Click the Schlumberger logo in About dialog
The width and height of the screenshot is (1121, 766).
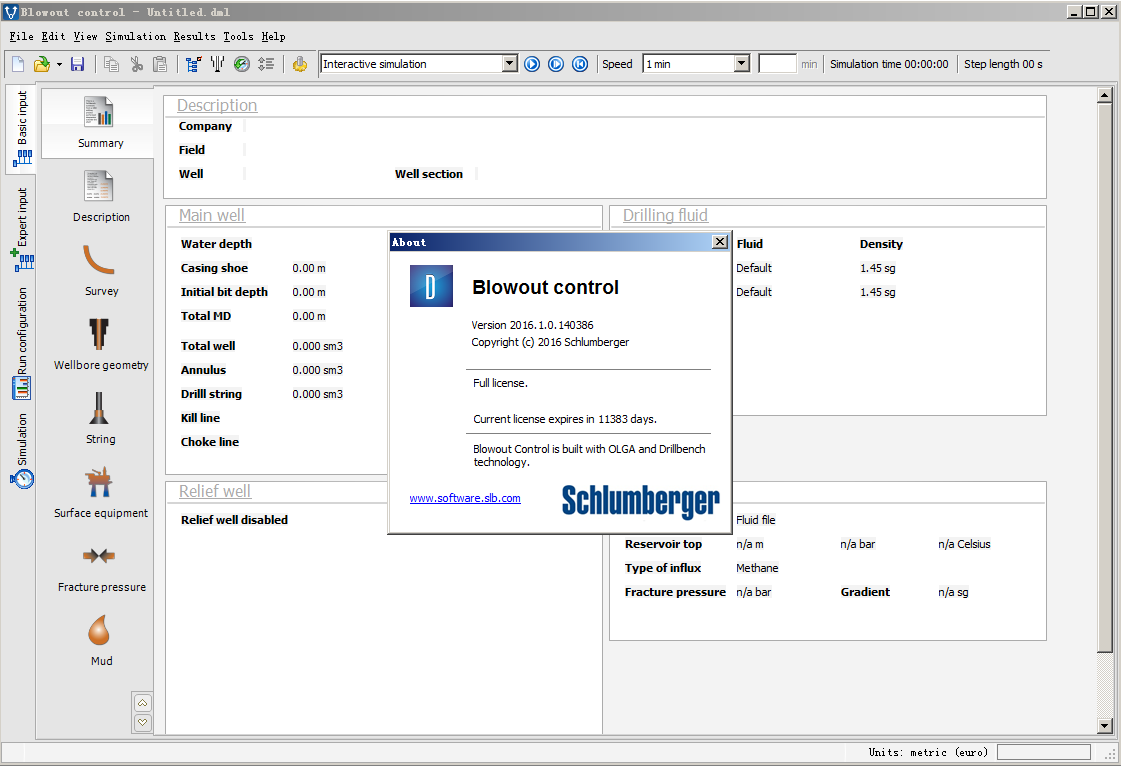641,501
